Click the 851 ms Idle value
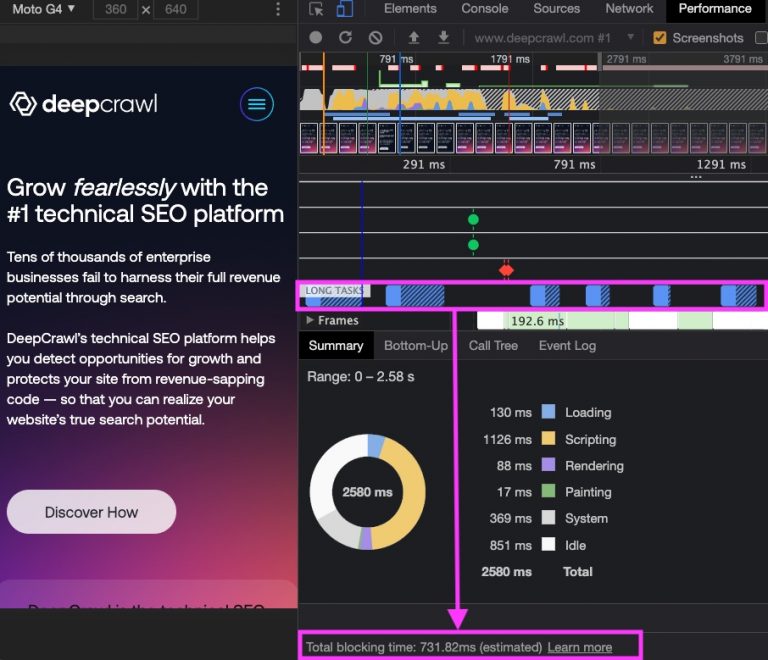 click(x=510, y=545)
